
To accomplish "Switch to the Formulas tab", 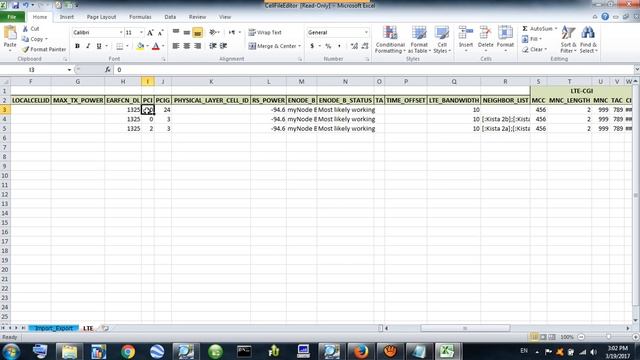I will [140, 17].
